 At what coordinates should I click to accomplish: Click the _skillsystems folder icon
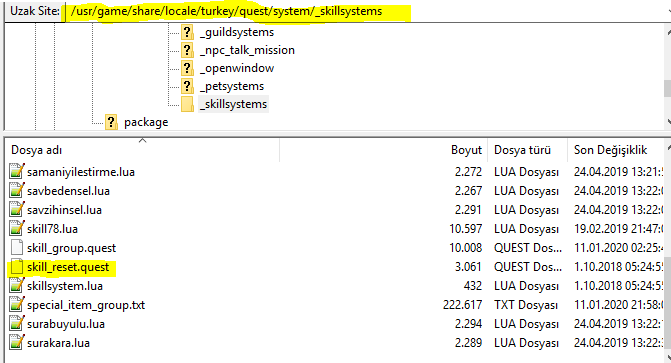(x=187, y=104)
